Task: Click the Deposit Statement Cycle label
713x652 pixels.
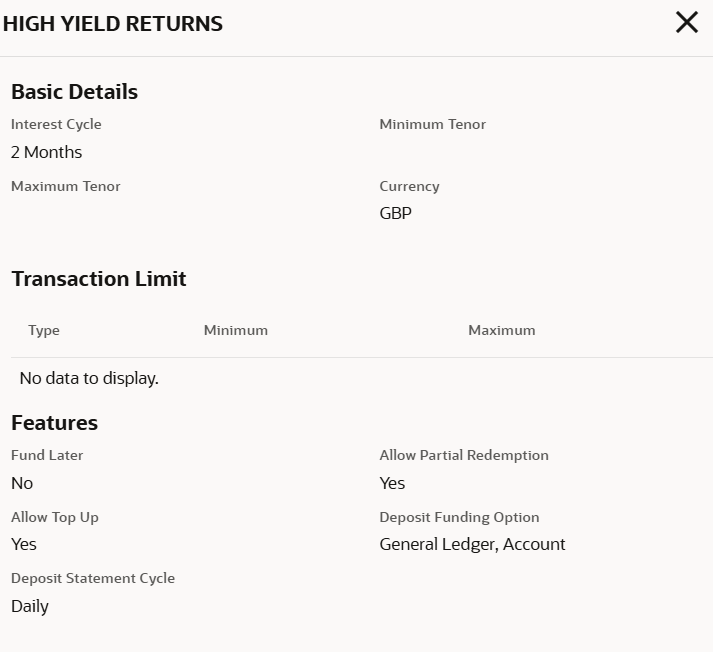Action: pos(93,578)
